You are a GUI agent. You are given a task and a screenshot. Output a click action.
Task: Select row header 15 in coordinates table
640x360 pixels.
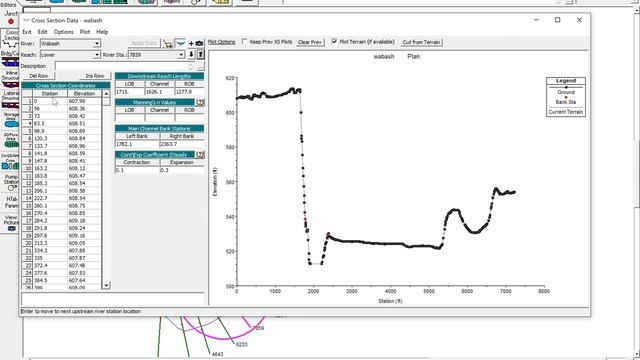pos(27,206)
